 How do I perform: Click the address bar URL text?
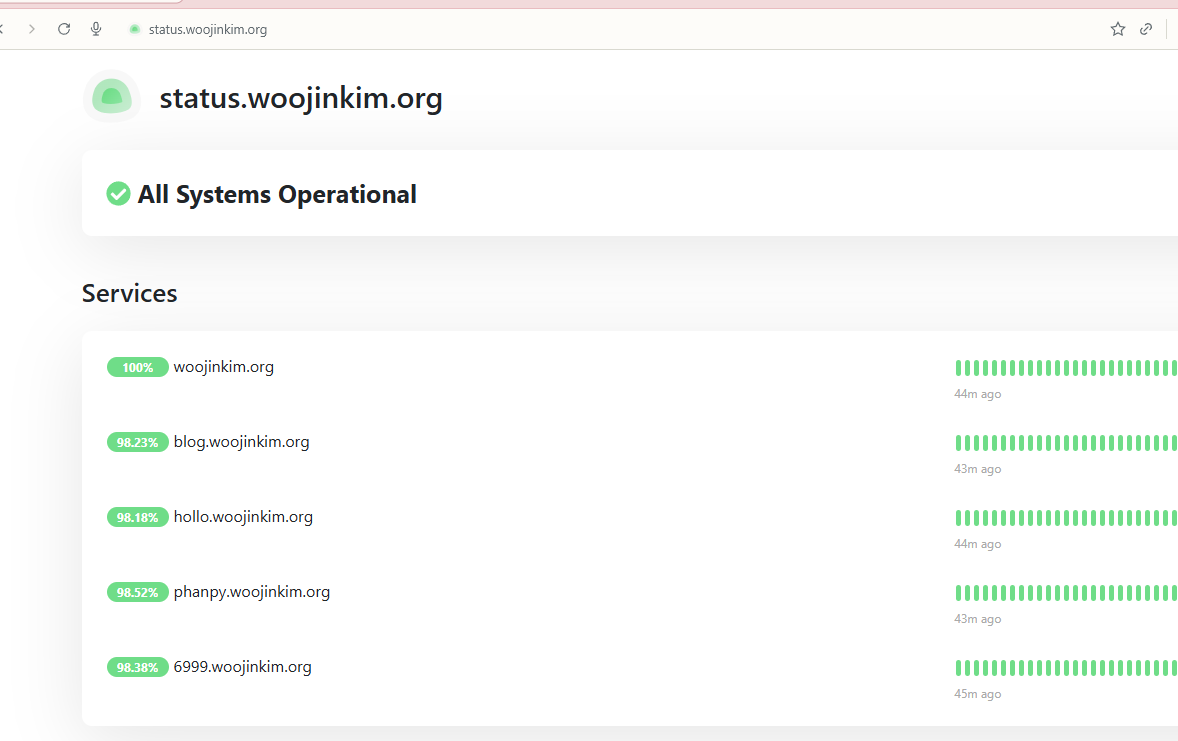[x=208, y=29]
